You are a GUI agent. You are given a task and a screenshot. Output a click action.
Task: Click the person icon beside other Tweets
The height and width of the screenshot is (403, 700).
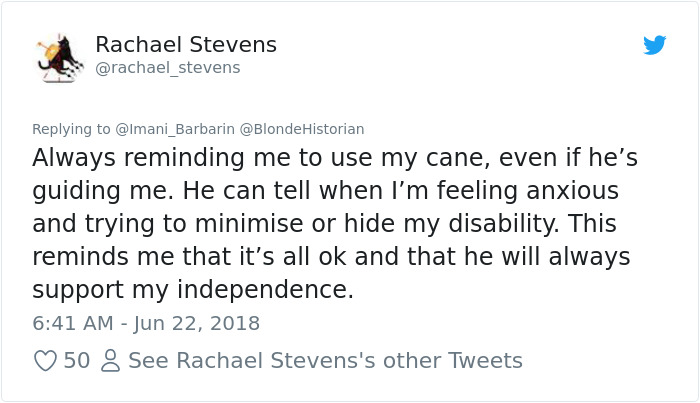pyautogui.click(x=110, y=360)
